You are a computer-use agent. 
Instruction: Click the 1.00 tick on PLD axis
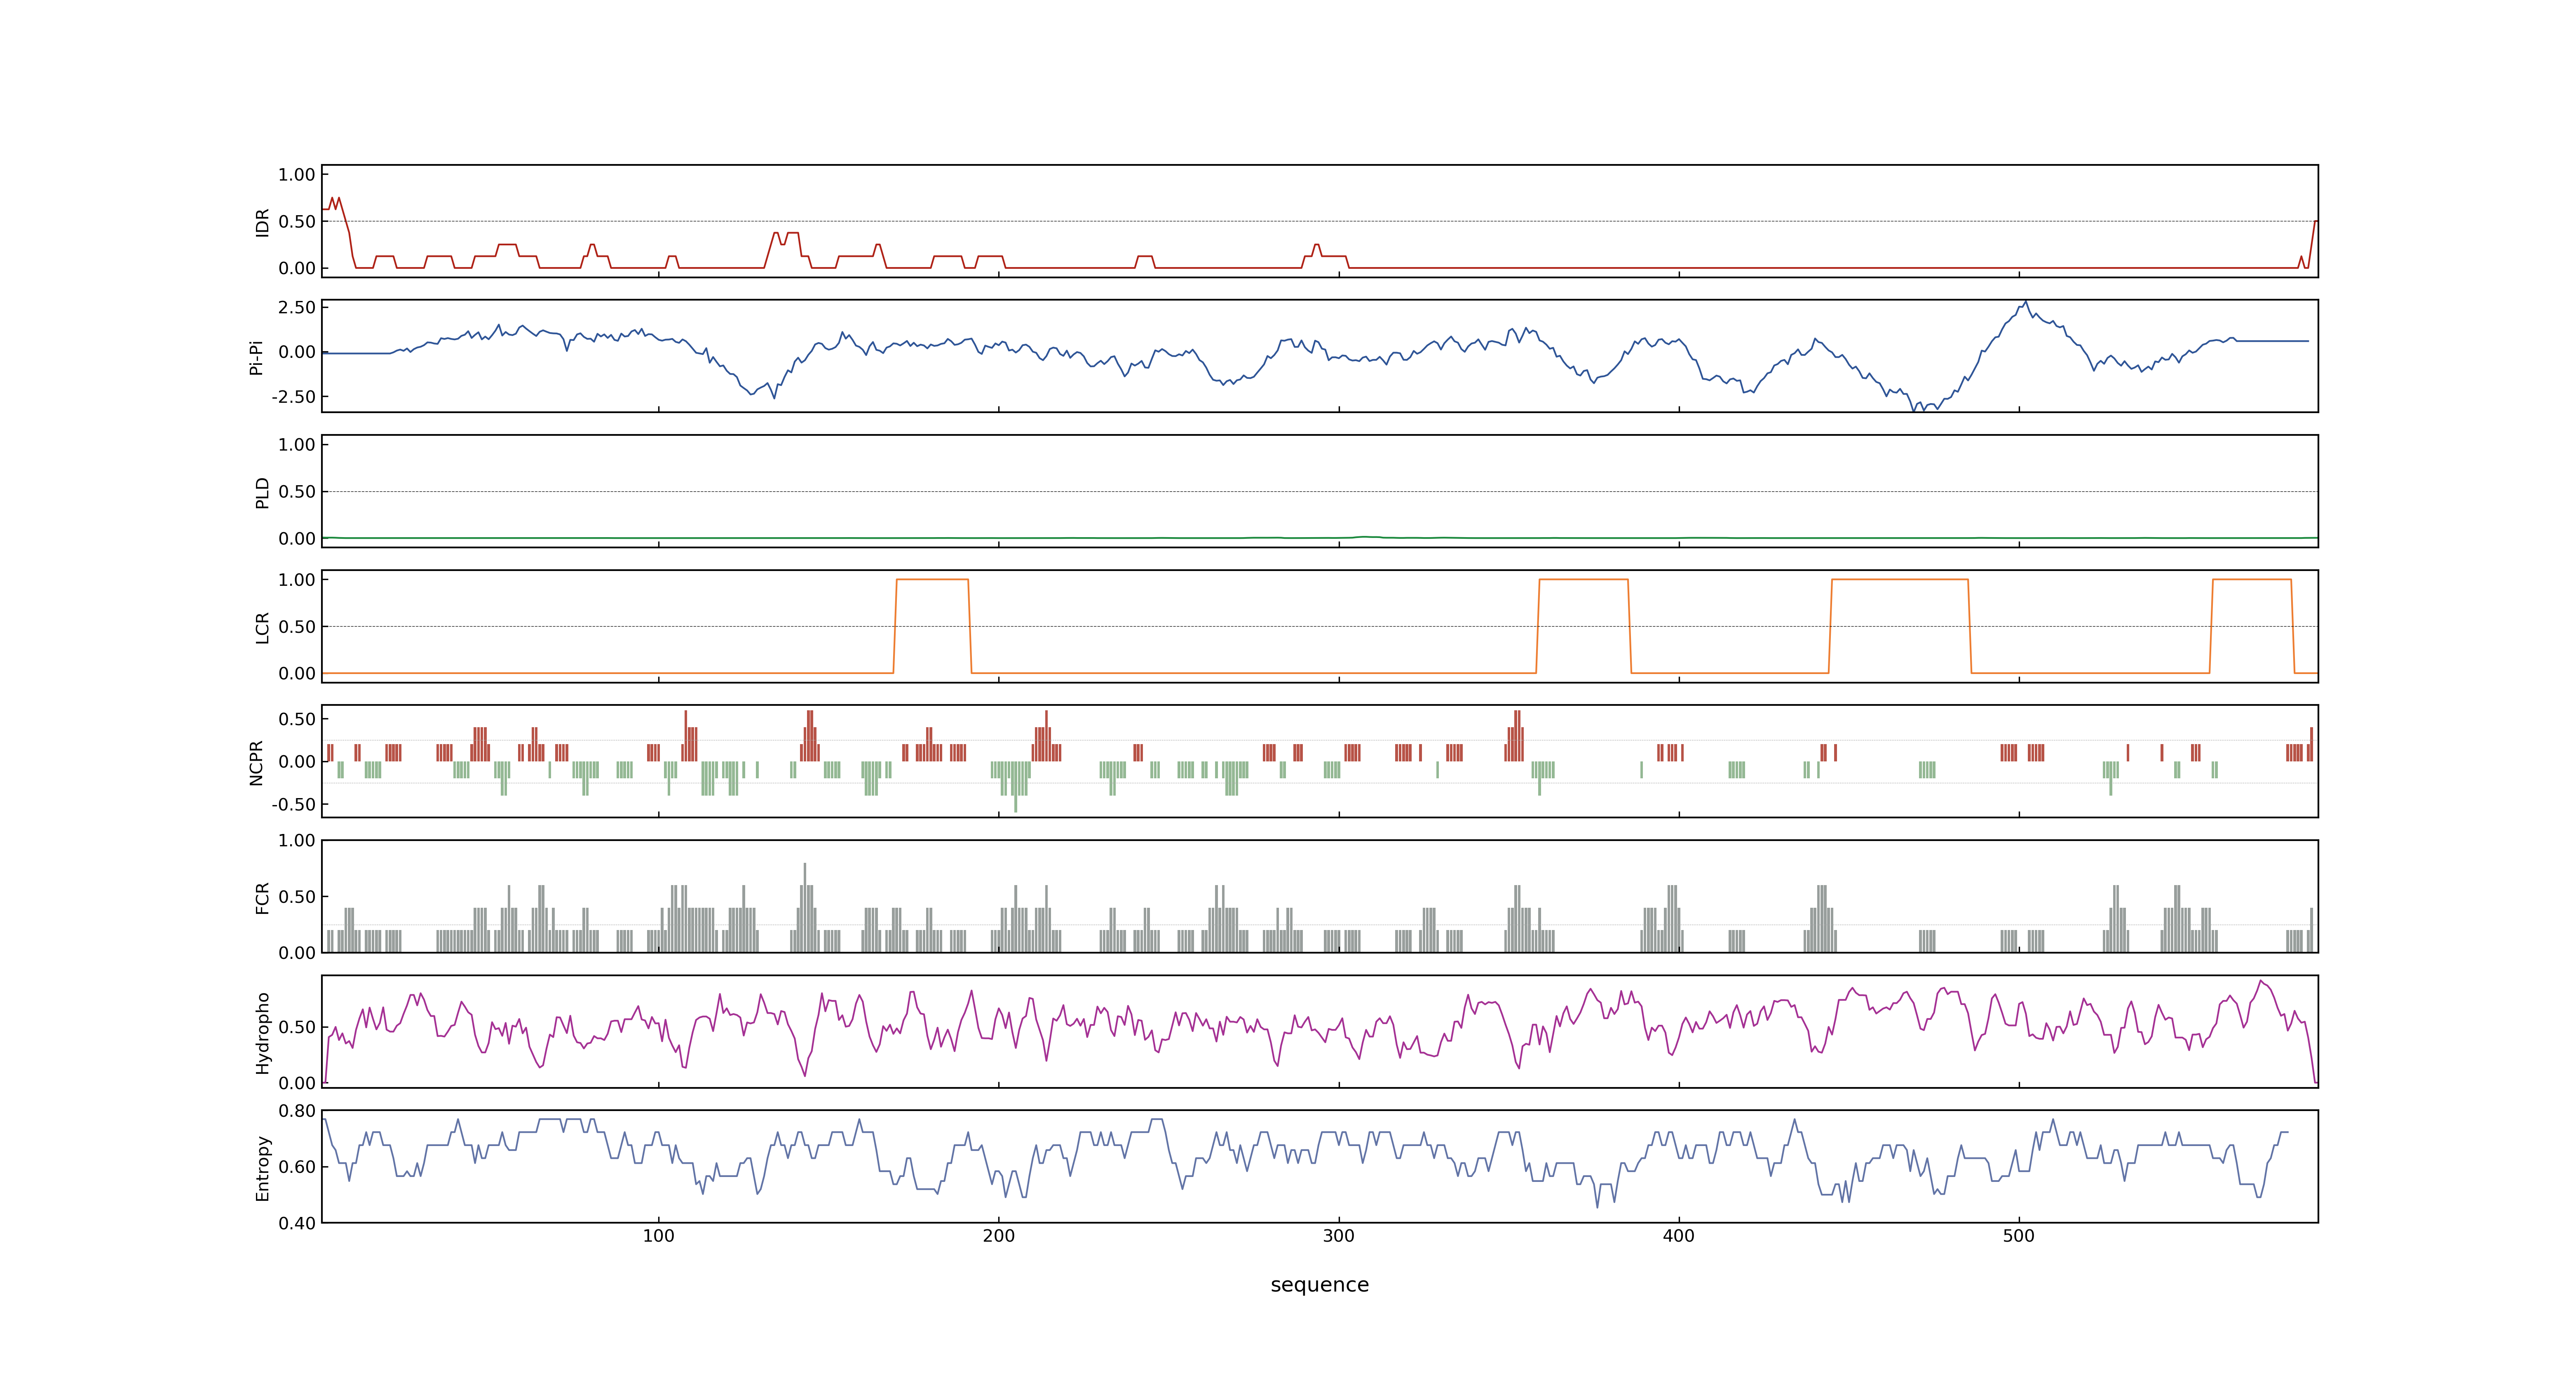(x=297, y=444)
